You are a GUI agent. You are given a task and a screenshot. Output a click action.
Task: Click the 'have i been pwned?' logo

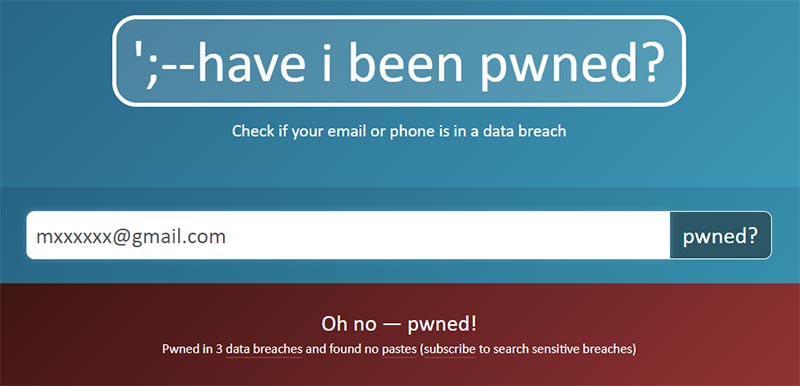coord(399,61)
